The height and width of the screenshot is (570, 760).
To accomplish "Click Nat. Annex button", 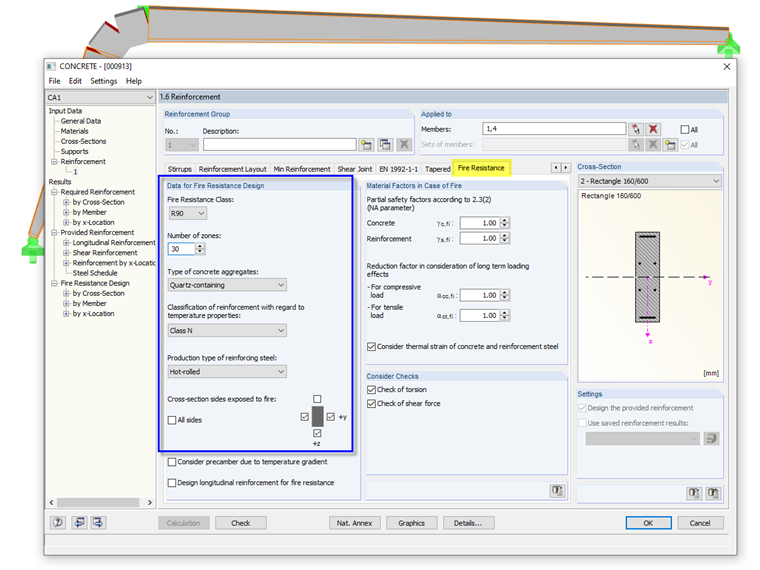I will [x=354, y=523].
